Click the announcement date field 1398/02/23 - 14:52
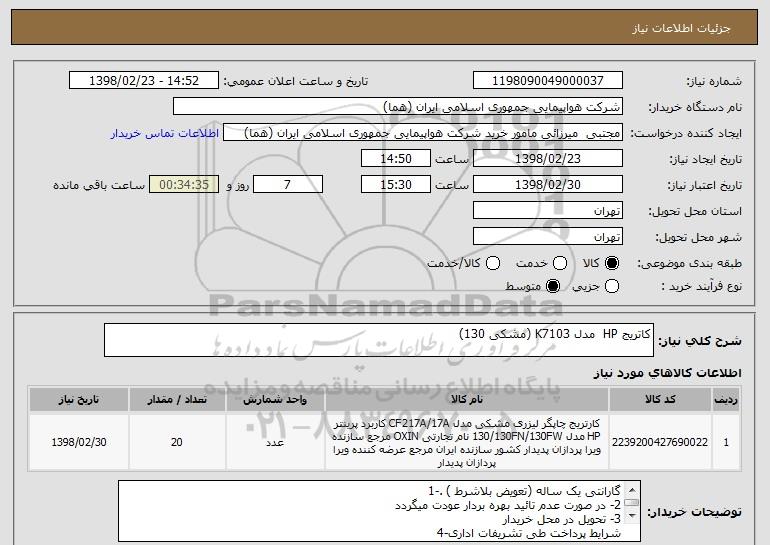Image resolution: width=770 pixels, height=545 pixels. [144, 81]
